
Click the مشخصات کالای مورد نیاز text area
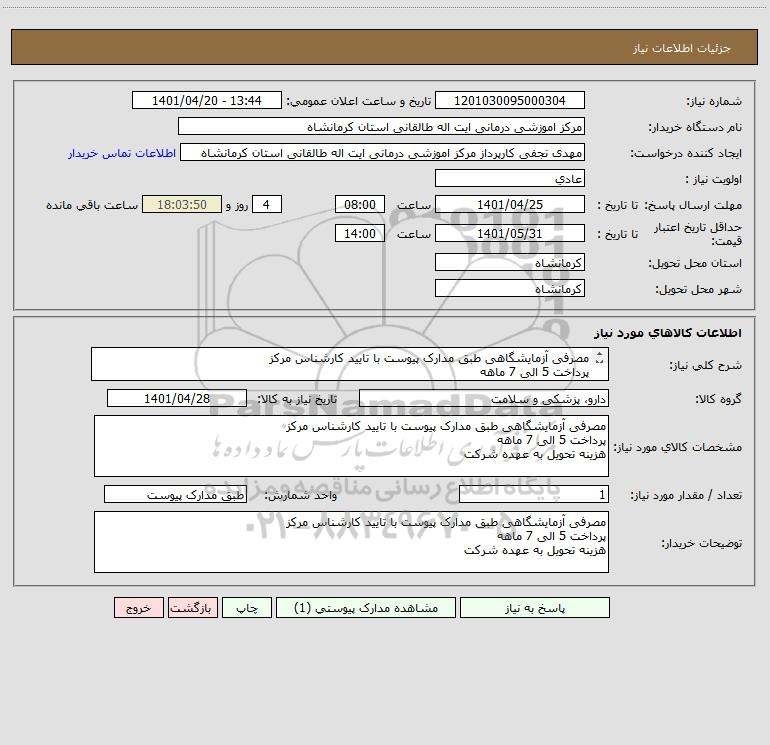pyautogui.click(x=351, y=446)
